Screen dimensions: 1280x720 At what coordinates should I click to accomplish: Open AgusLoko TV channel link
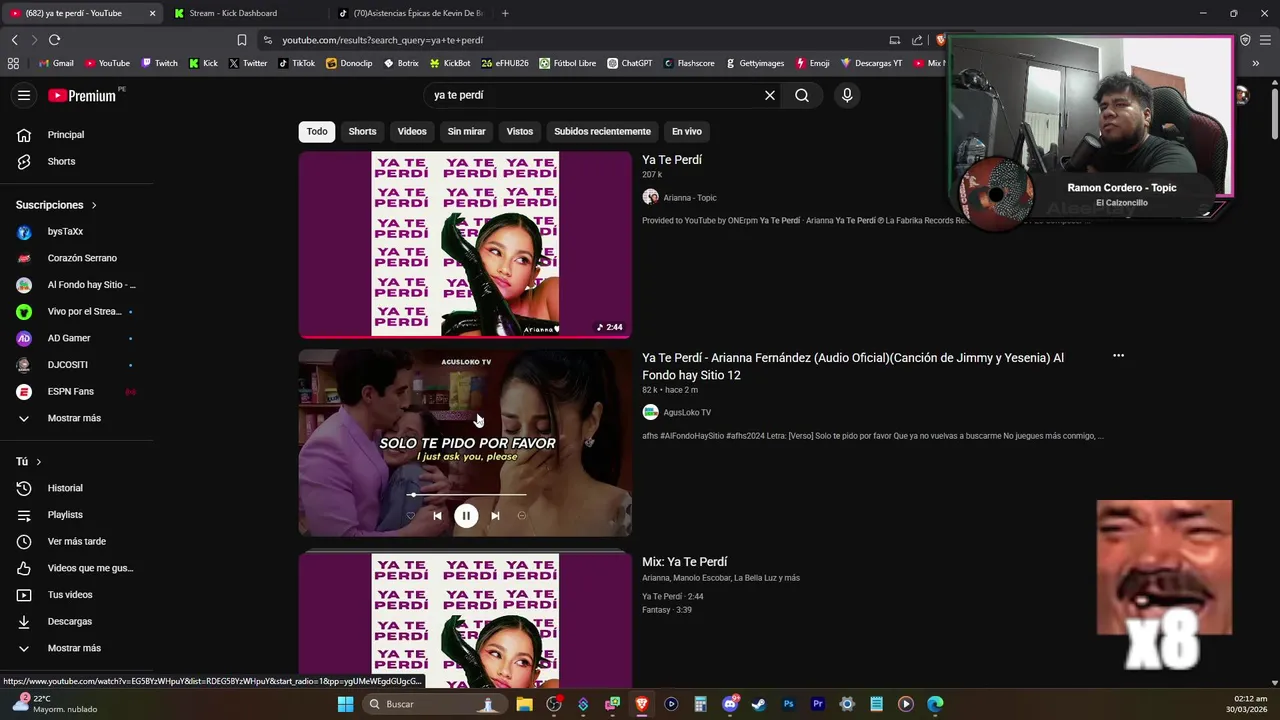[687, 413]
